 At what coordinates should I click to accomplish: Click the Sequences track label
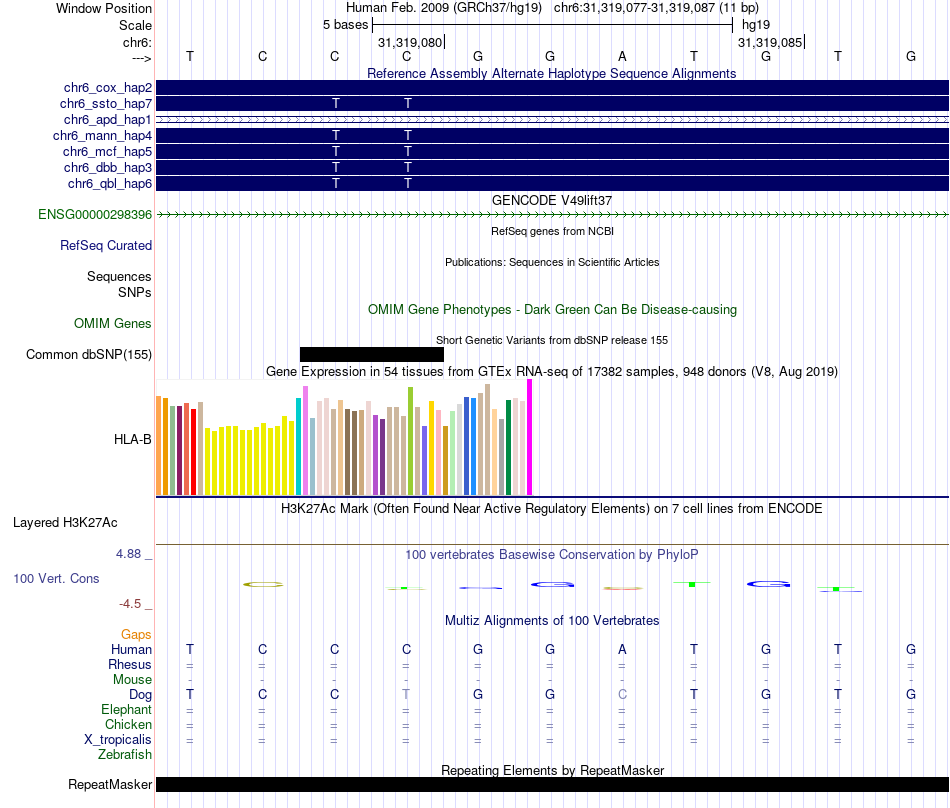pos(119,276)
